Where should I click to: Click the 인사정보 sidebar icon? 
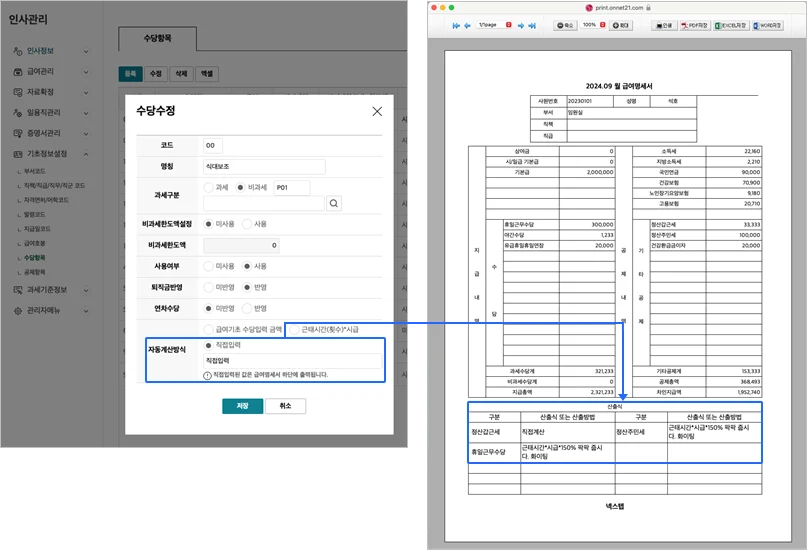coord(18,50)
